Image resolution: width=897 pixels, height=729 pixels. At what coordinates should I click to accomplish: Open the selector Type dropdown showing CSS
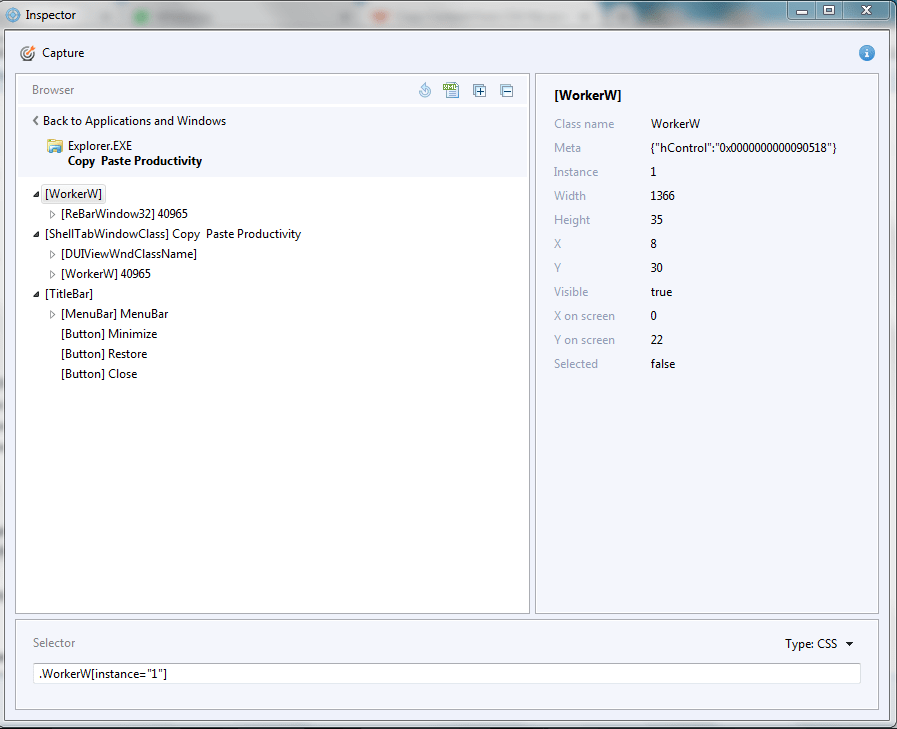coord(820,644)
